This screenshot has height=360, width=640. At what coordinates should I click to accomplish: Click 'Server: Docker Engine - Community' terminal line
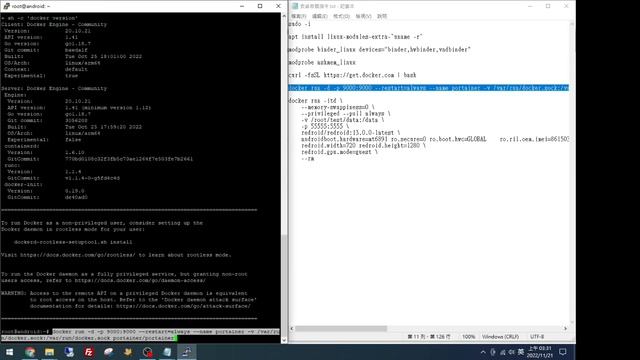click(x=54, y=89)
